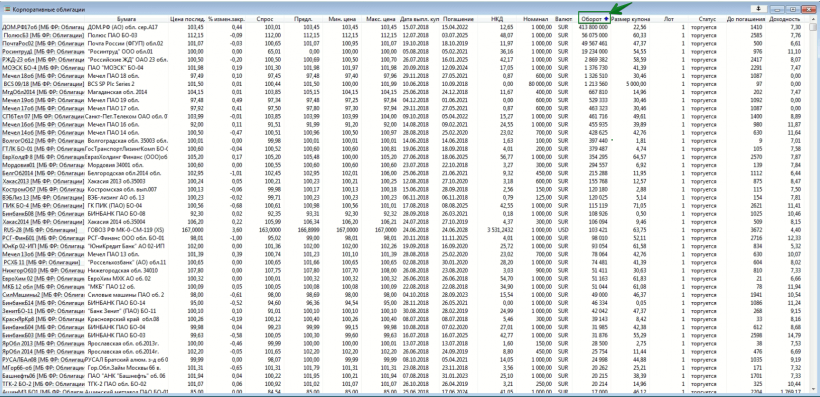
Task: Select the ЗенитБО-11 row
Action: coord(405,311)
